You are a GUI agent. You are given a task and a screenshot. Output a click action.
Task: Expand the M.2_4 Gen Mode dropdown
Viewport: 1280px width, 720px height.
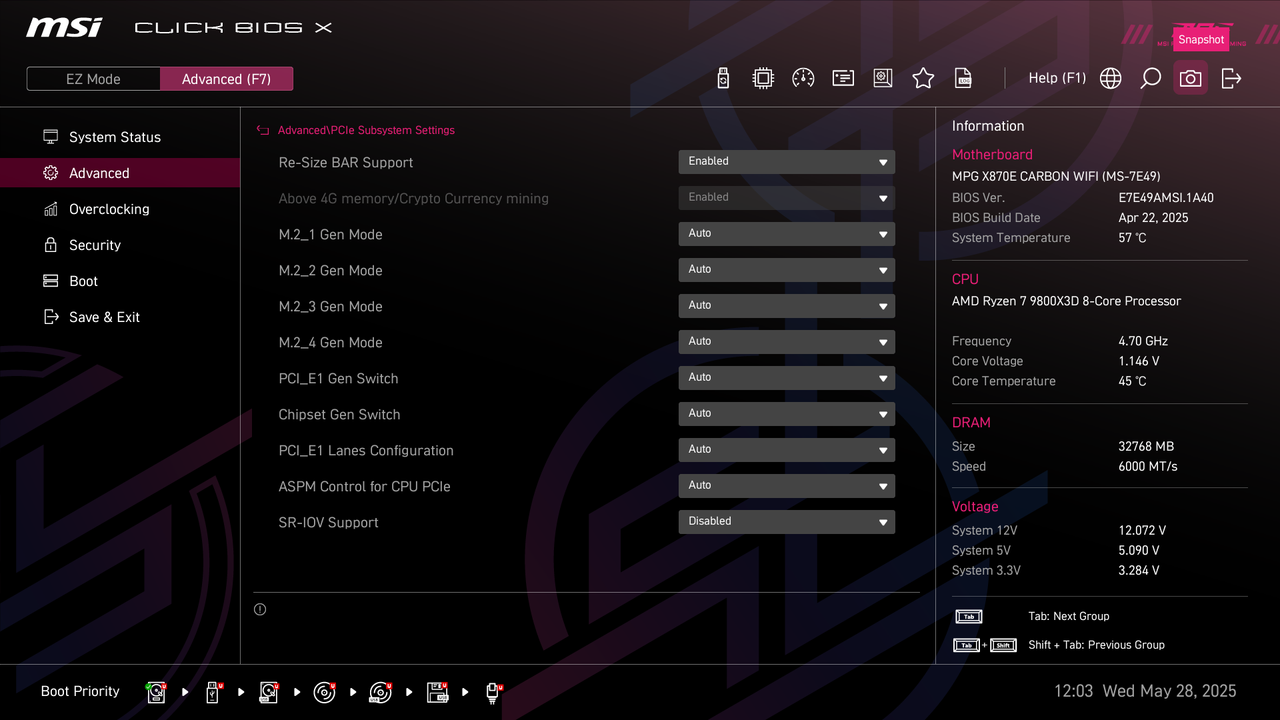[x=786, y=342]
